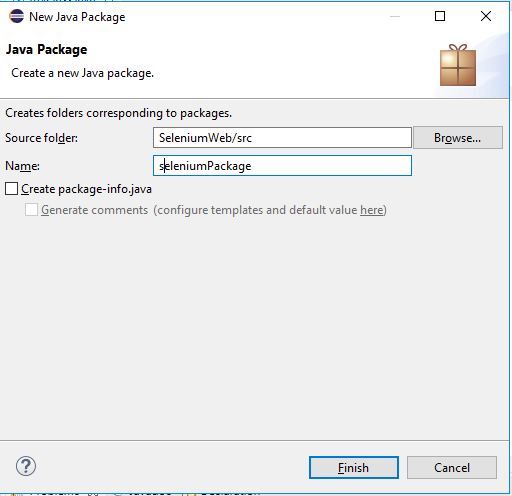Click Browse to choose source folder
512x496 pixels.
pyautogui.click(x=458, y=137)
